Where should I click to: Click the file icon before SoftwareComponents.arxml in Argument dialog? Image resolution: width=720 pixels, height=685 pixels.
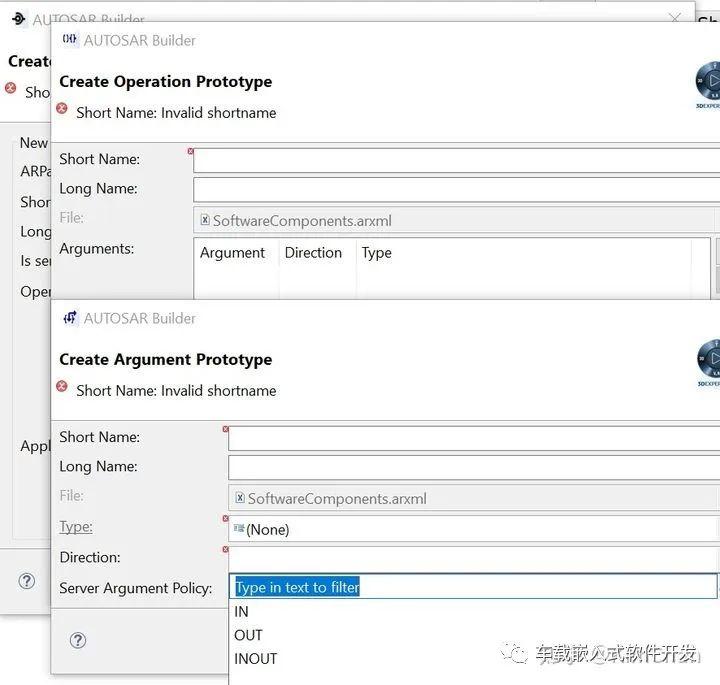pos(240,498)
